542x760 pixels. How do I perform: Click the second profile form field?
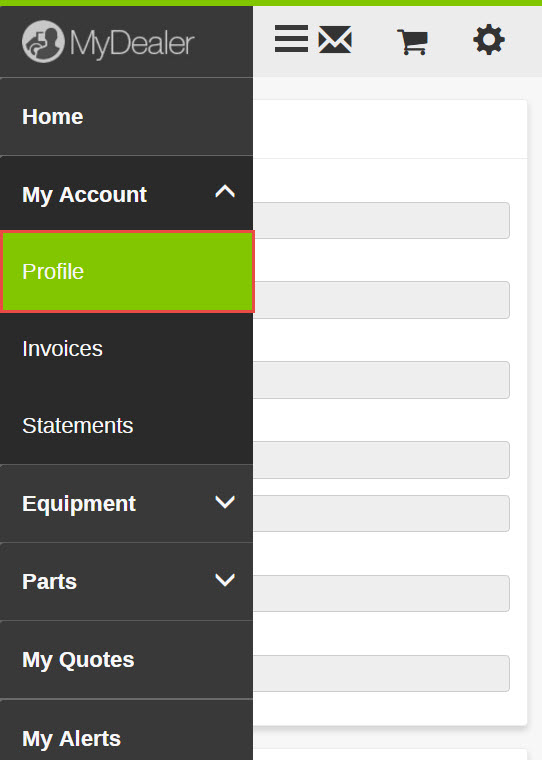pos(381,300)
